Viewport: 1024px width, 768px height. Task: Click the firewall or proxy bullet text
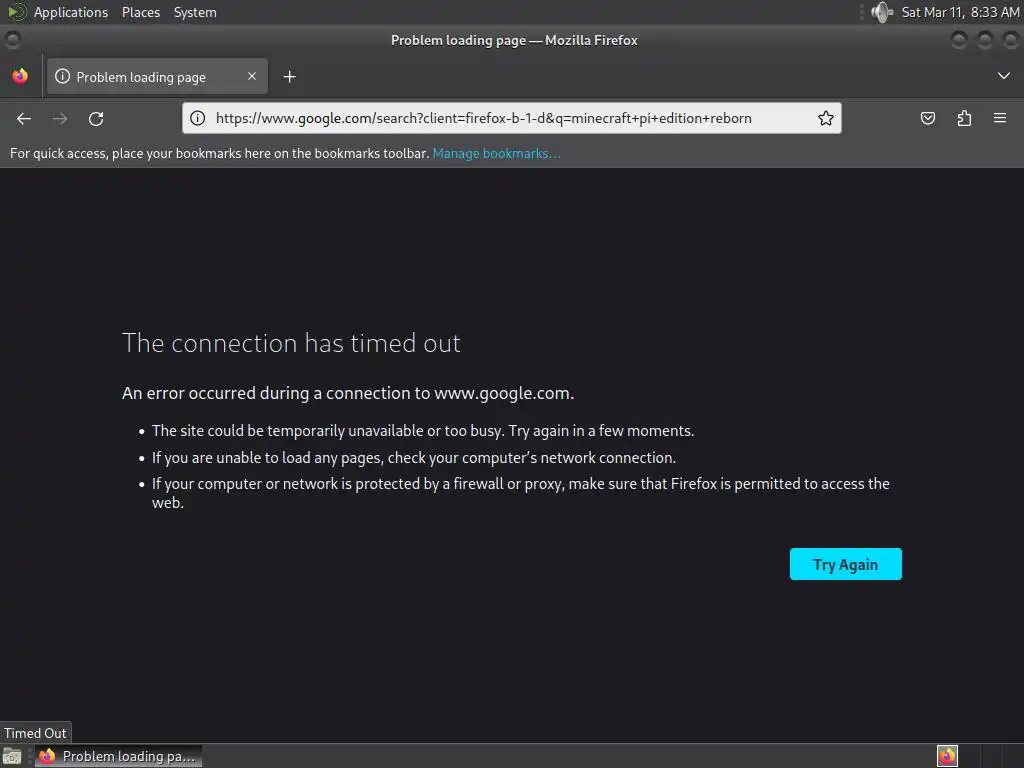[520, 493]
